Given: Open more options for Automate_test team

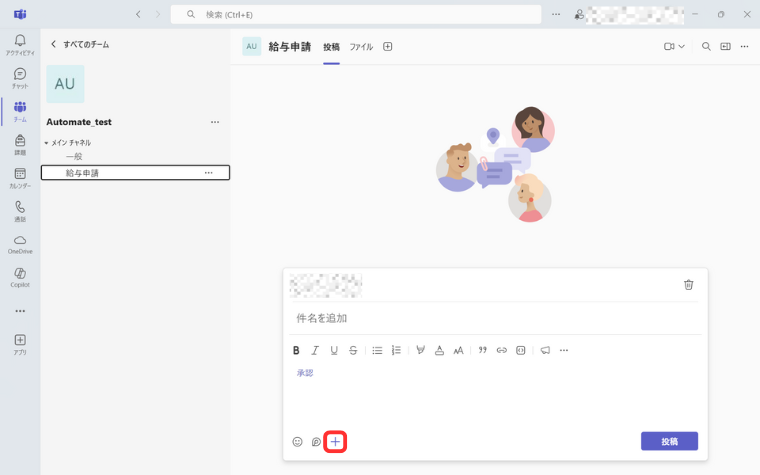Looking at the screenshot, I should pos(214,122).
